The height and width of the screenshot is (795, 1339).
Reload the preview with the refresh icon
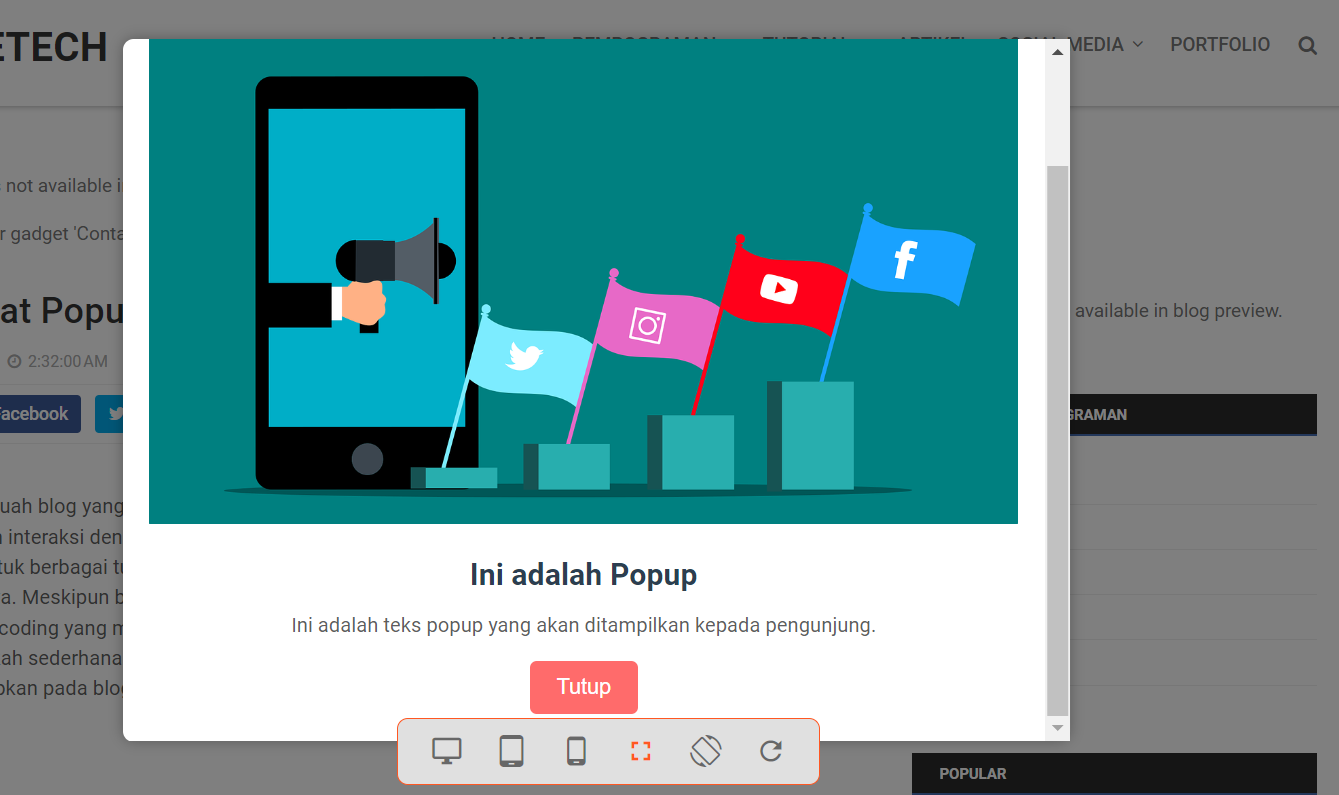click(770, 751)
